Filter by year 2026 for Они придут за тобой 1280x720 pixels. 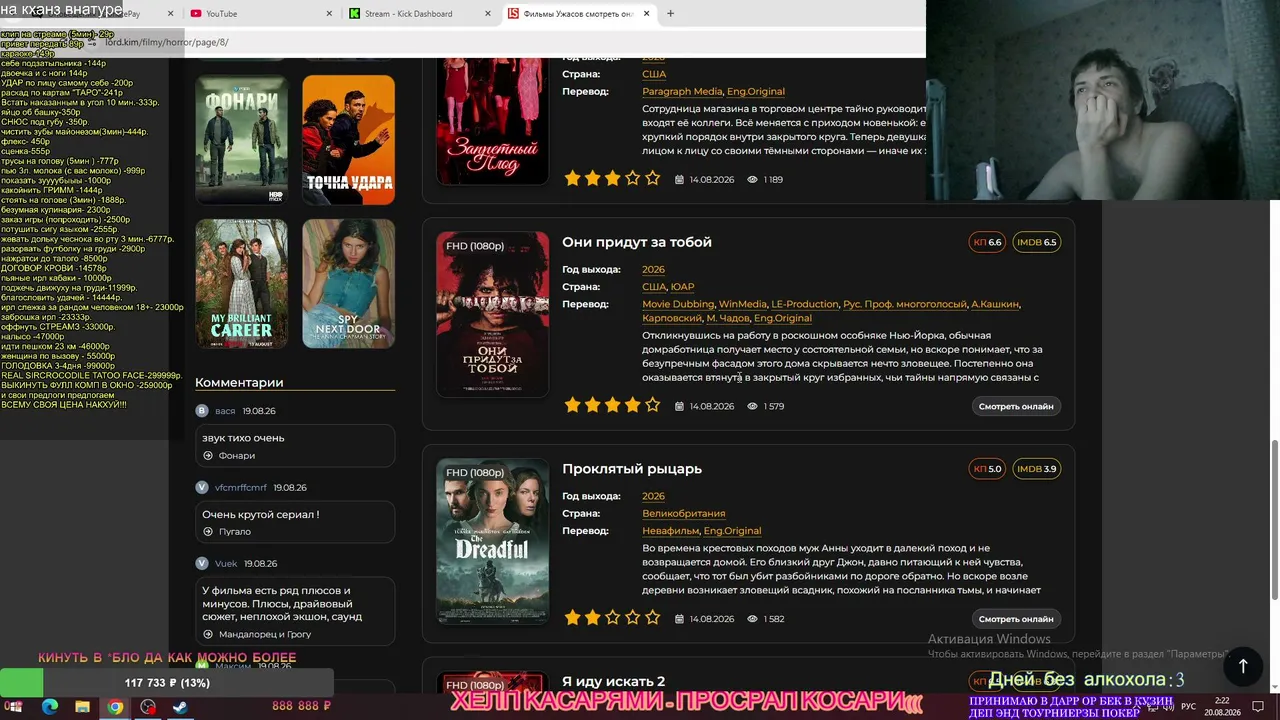coord(653,270)
